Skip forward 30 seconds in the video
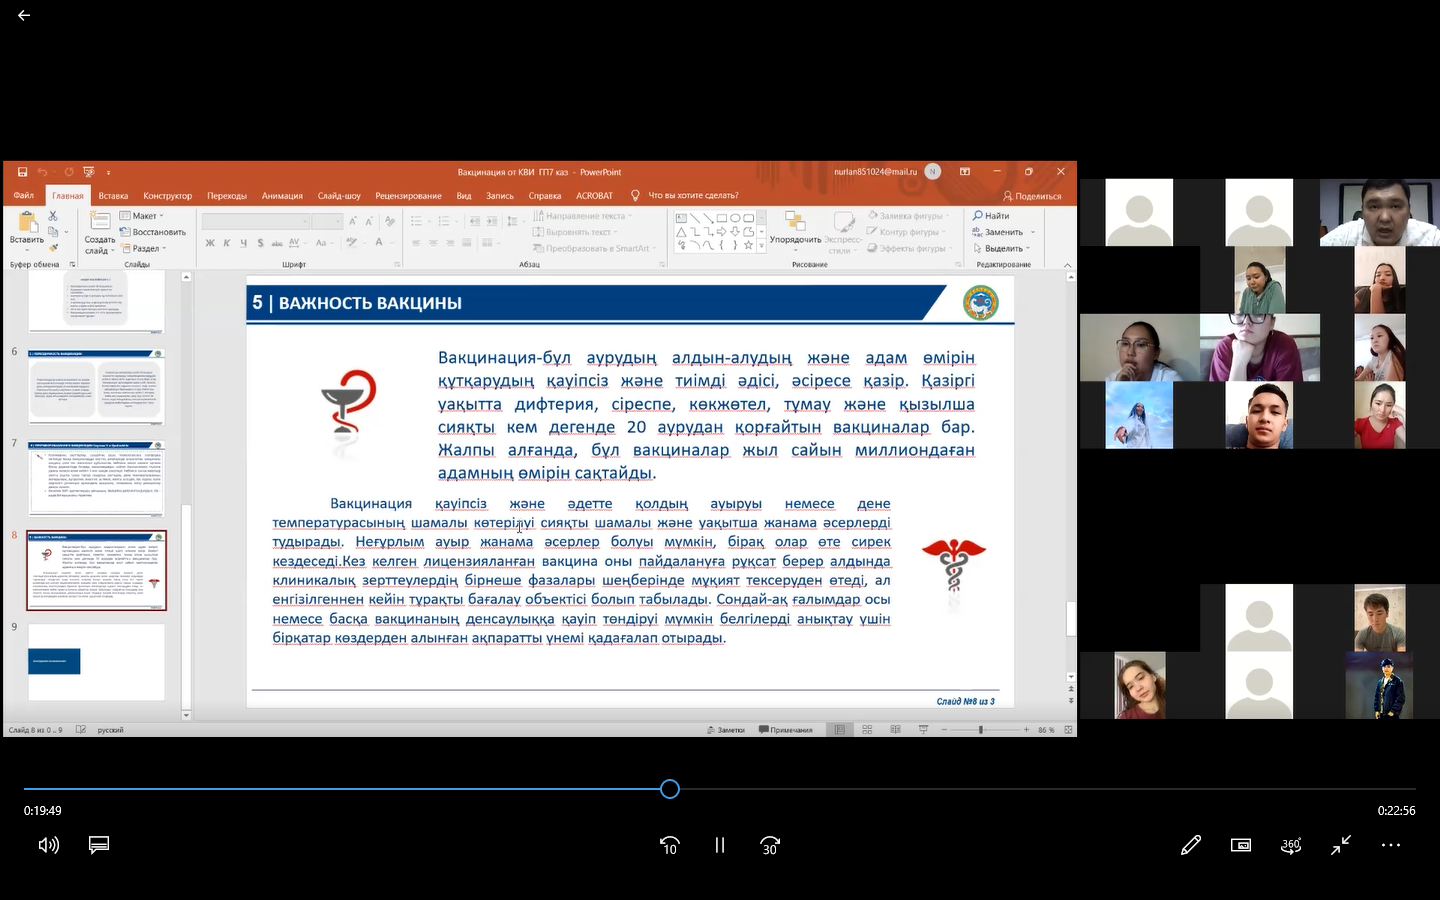 coord(769,845)
